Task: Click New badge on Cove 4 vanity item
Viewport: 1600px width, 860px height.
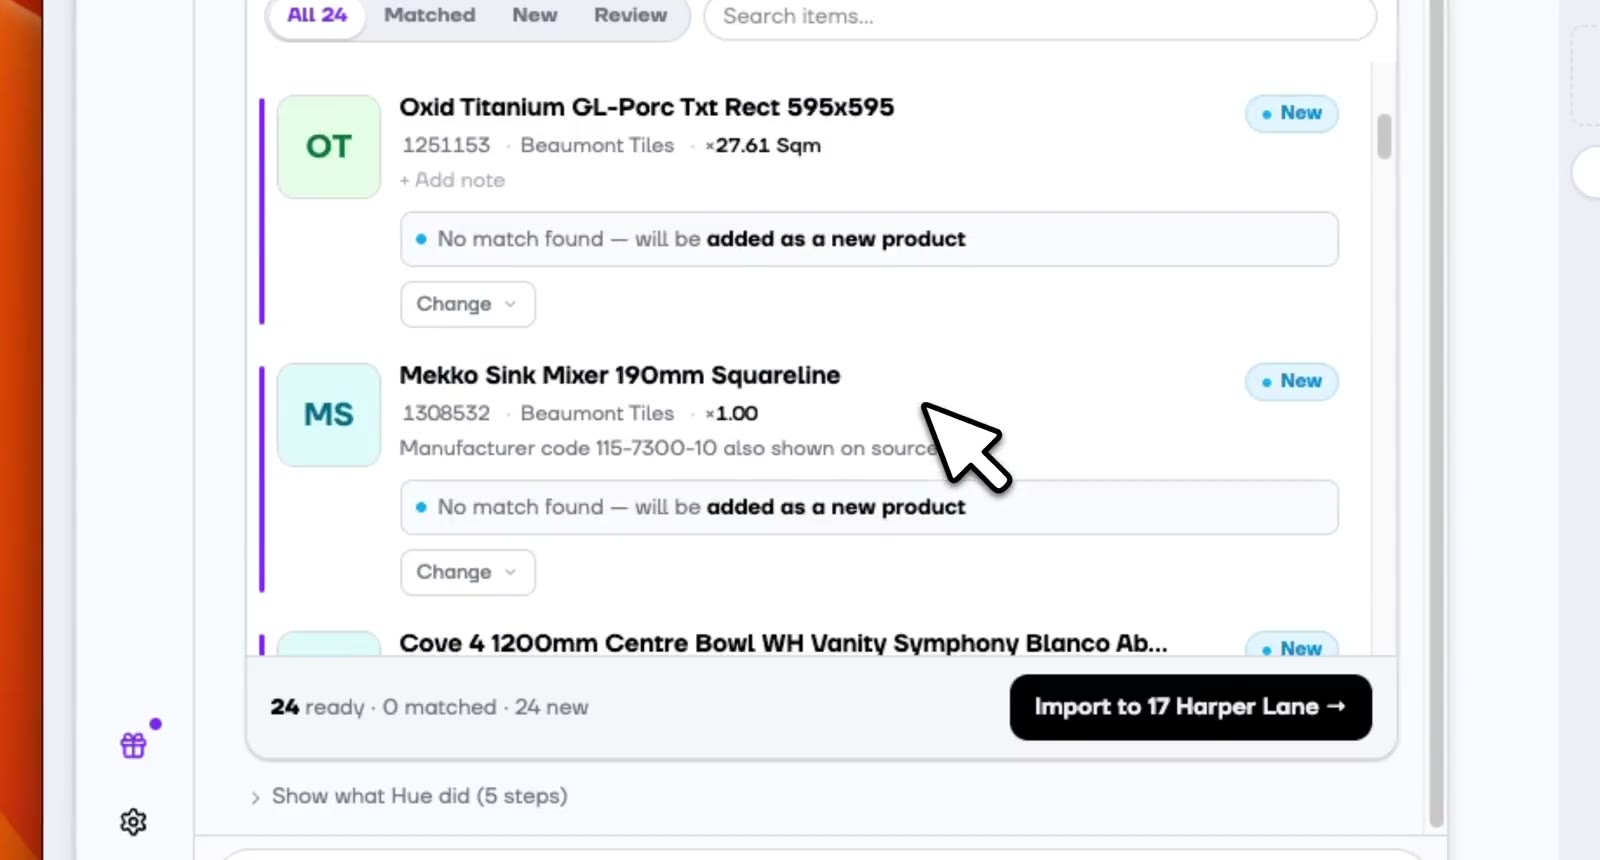Action: click(x=1291, y=647)
